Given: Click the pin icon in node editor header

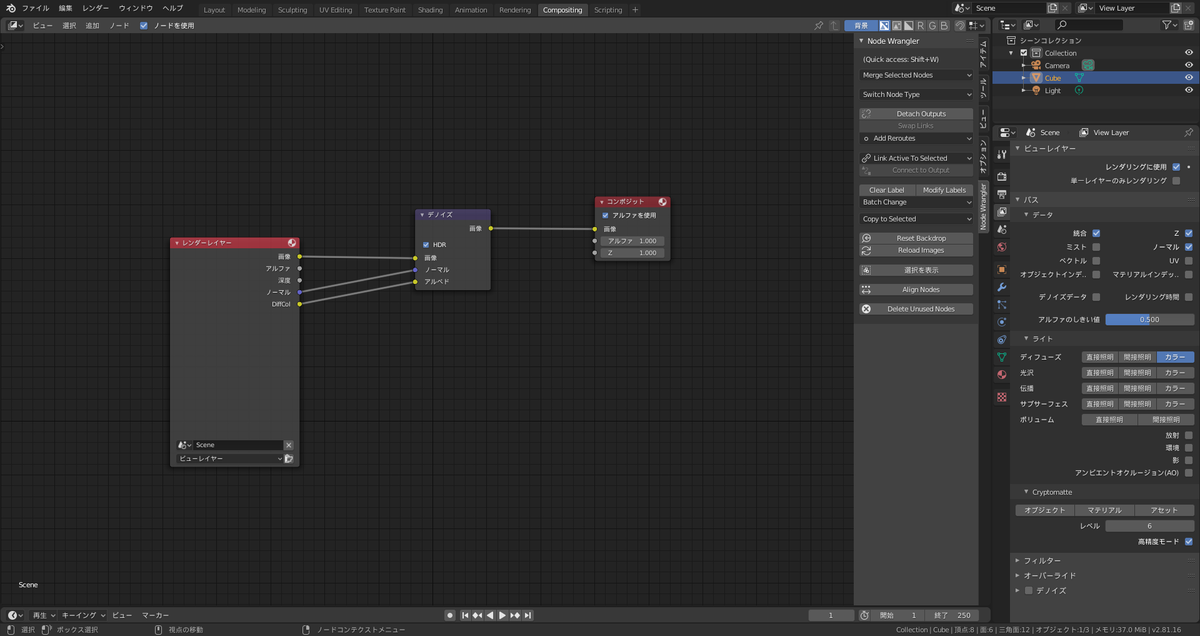Looking at the screenshot, I should [x=819, y=25].
